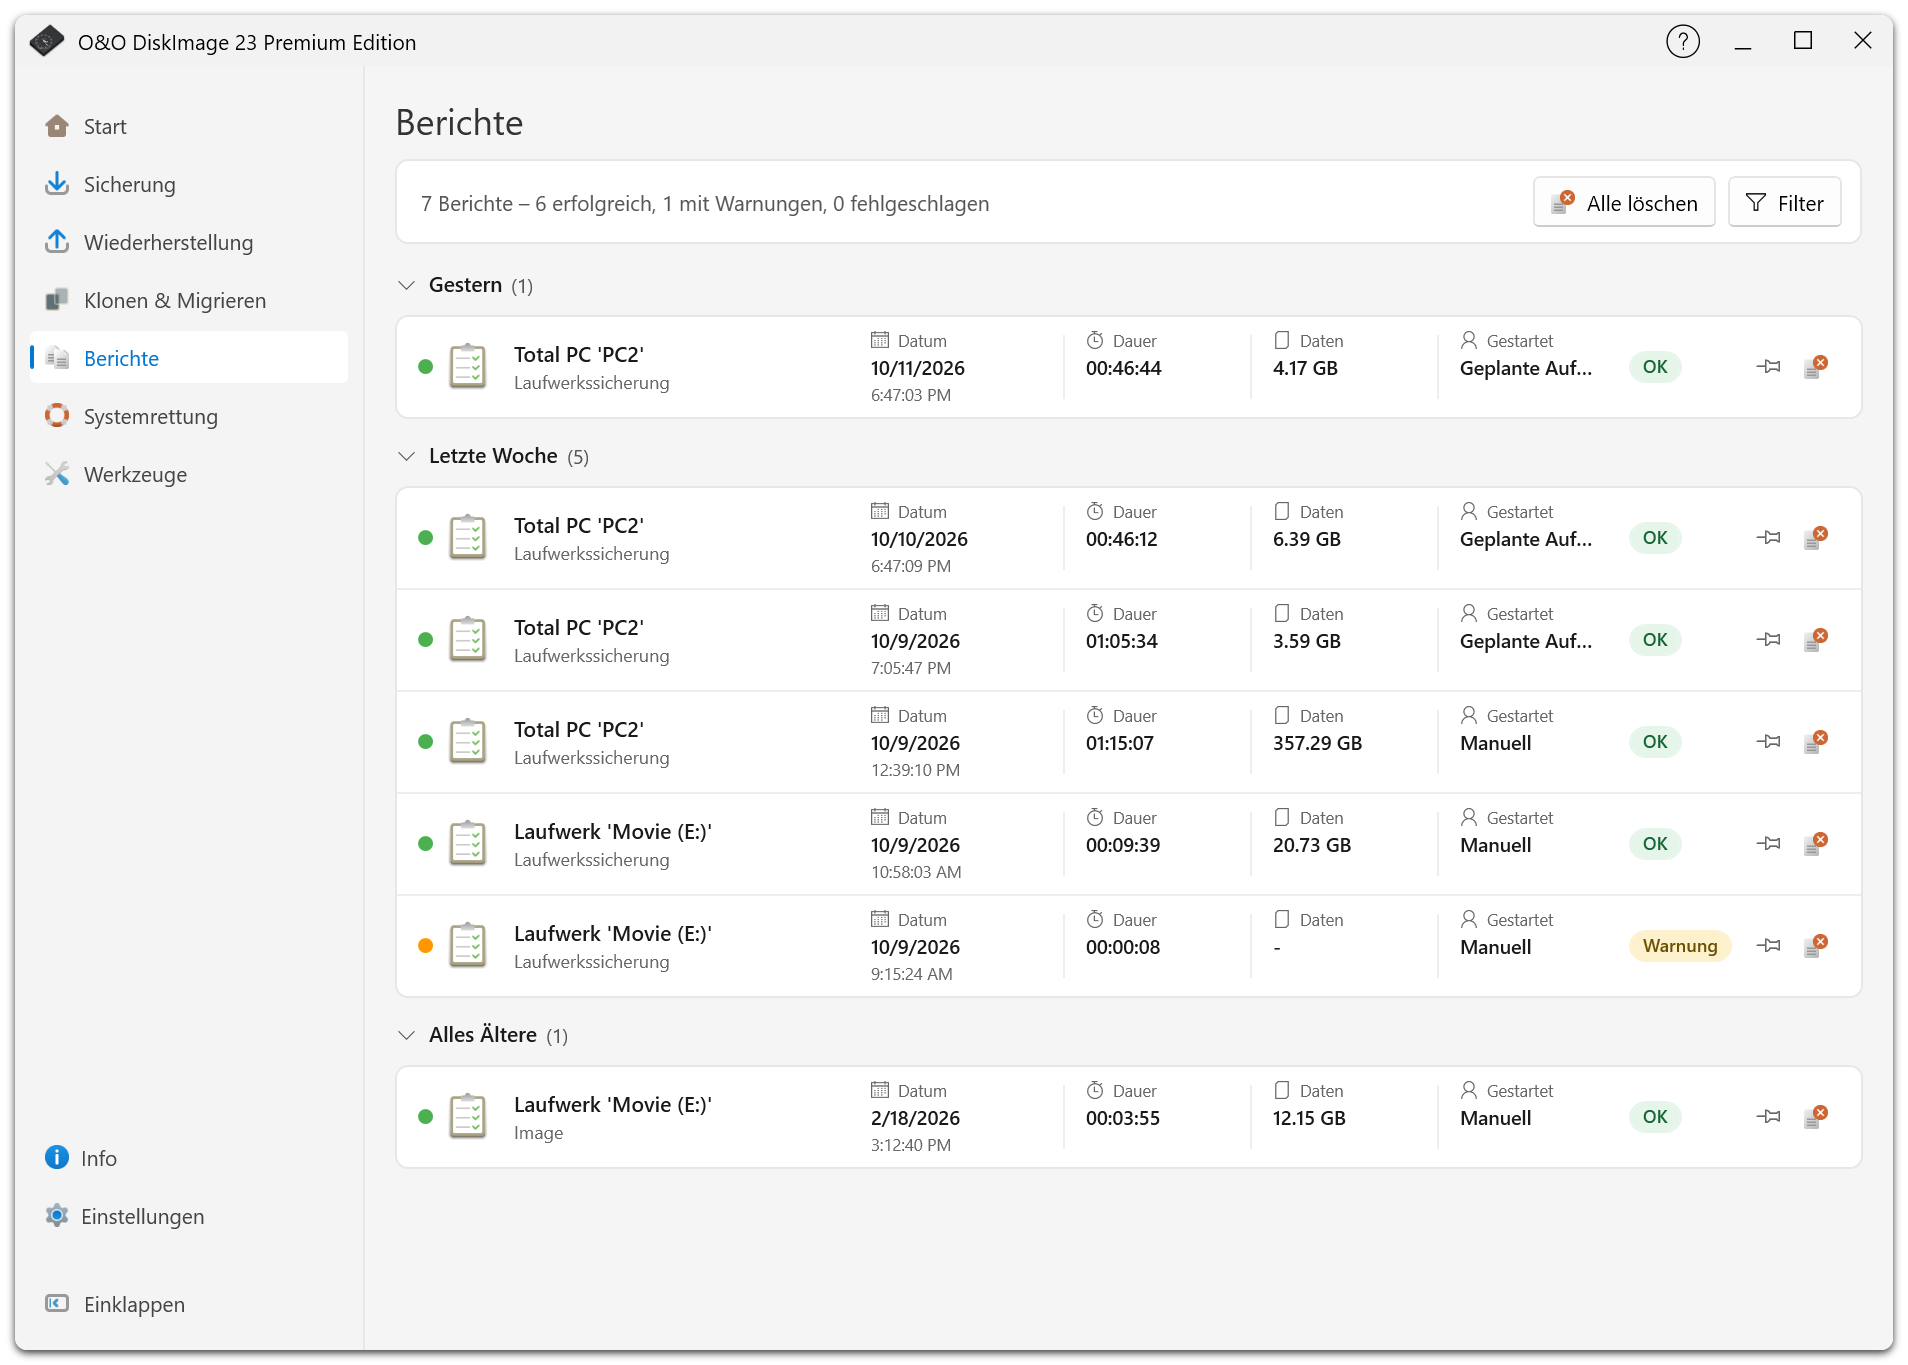Image resolution: width=1908 pixels, height=1365 pixels.
Task: Click the green status dot of 2/18/2026 report
Action: point(425,1117)
